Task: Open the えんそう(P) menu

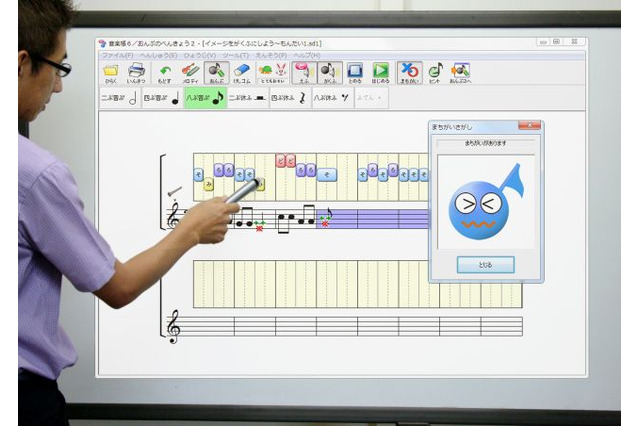Action: [x=271, y=55]
